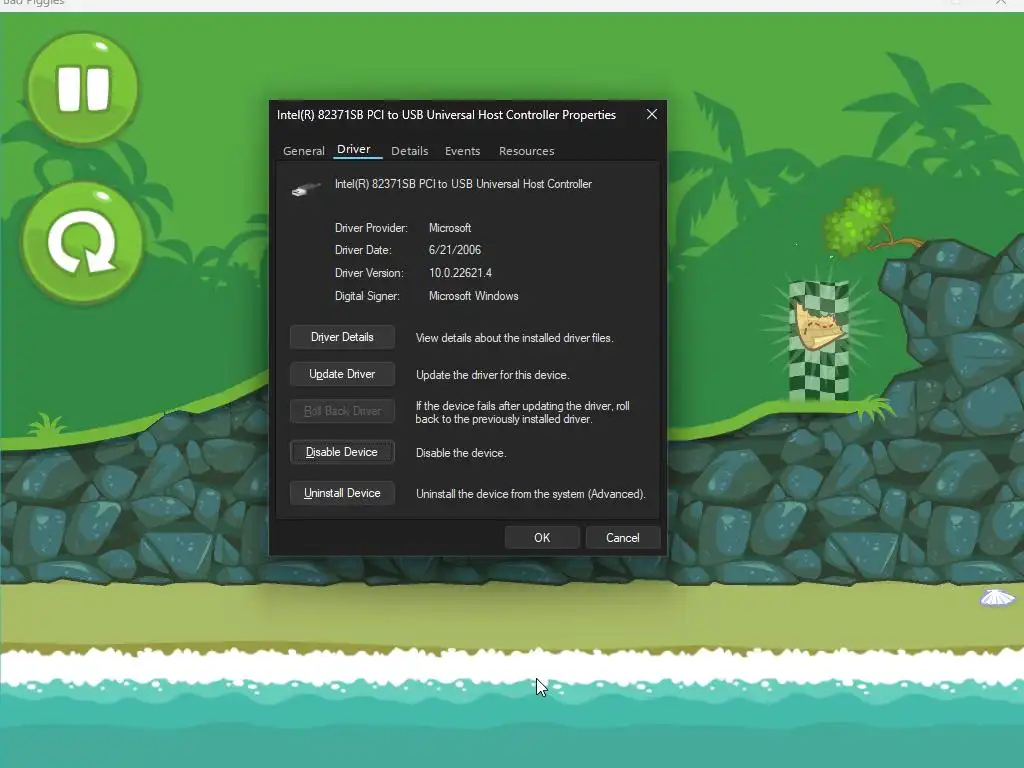Click the 'Driver Date:' label
Viewport: 1024px width, 768px height.
[363, 250]
